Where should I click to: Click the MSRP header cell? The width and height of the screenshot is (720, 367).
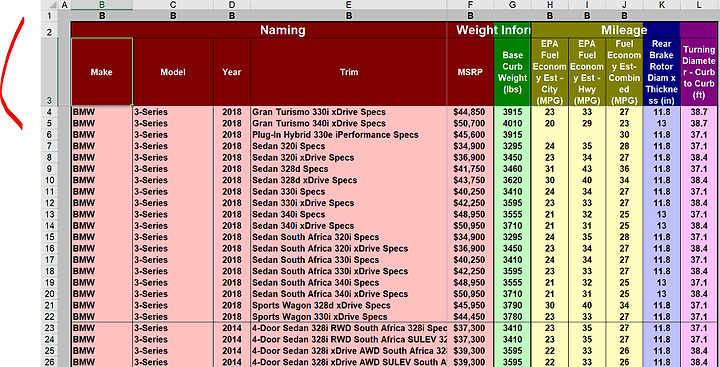pos(470,72)
